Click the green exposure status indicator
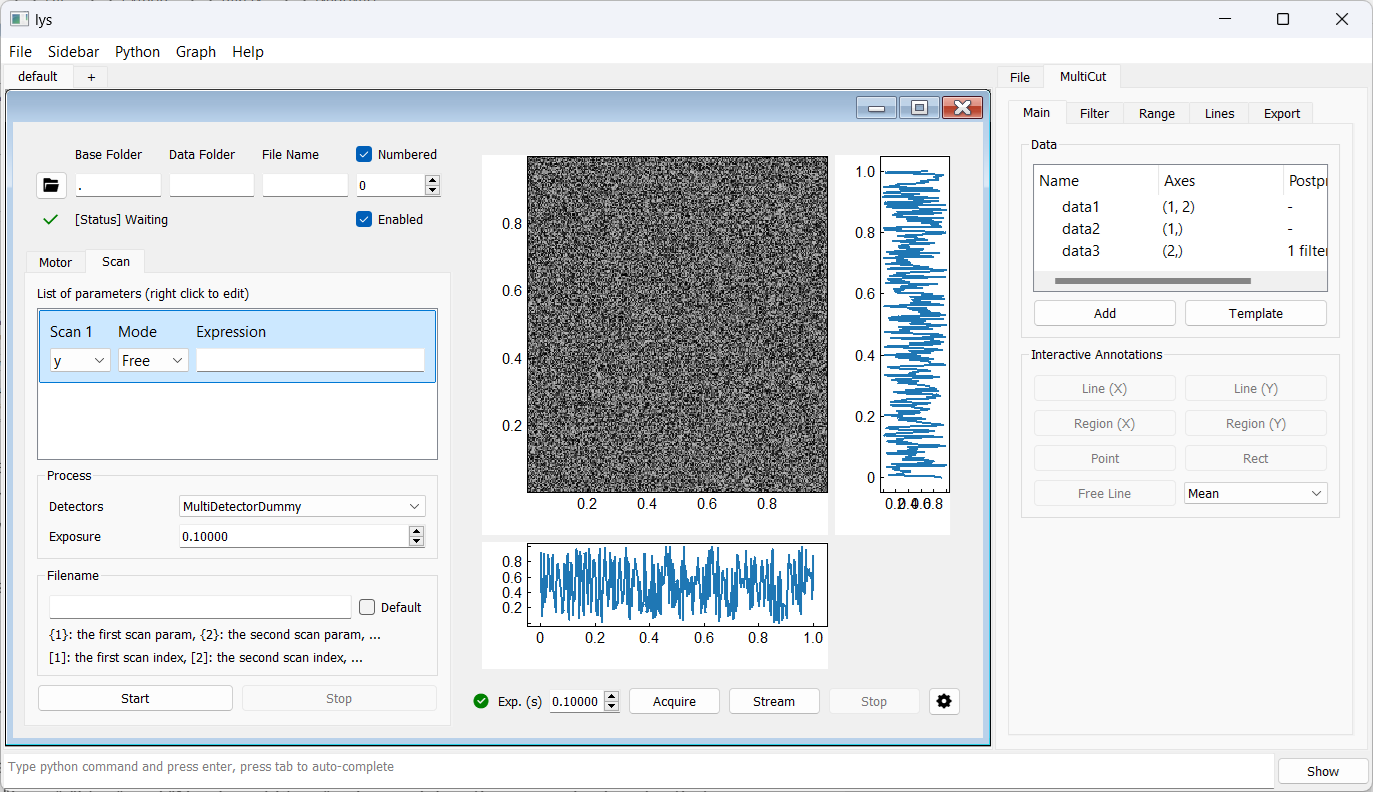Image resolution: width=1373 pixels, height=792 pixels. [x=481, y=701]
